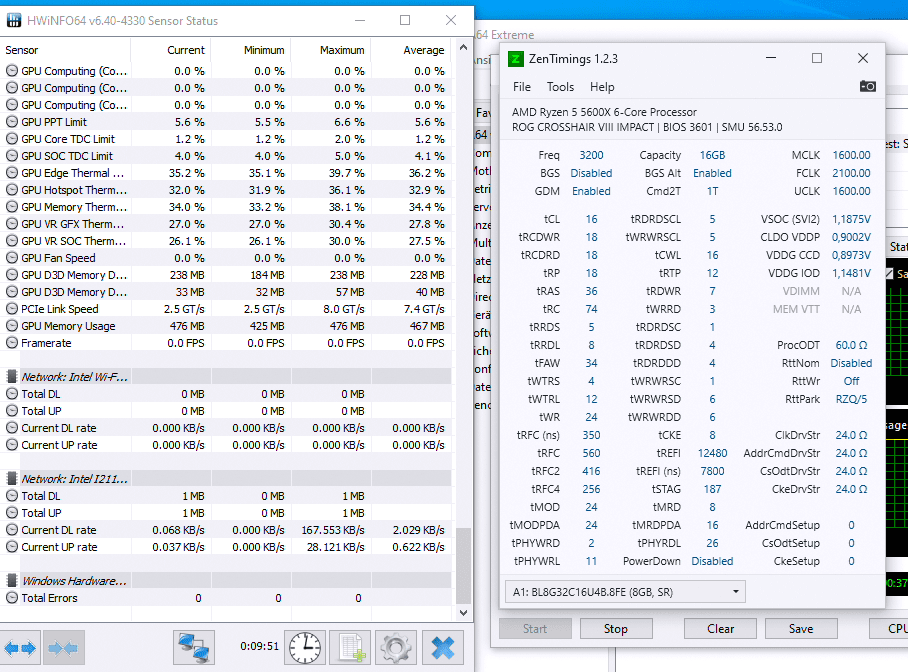Click the sensor icon beside GPU Edge Thermal
Image resolution: width=908 pixels, height=672 pixels.
(x=12, y=173)
